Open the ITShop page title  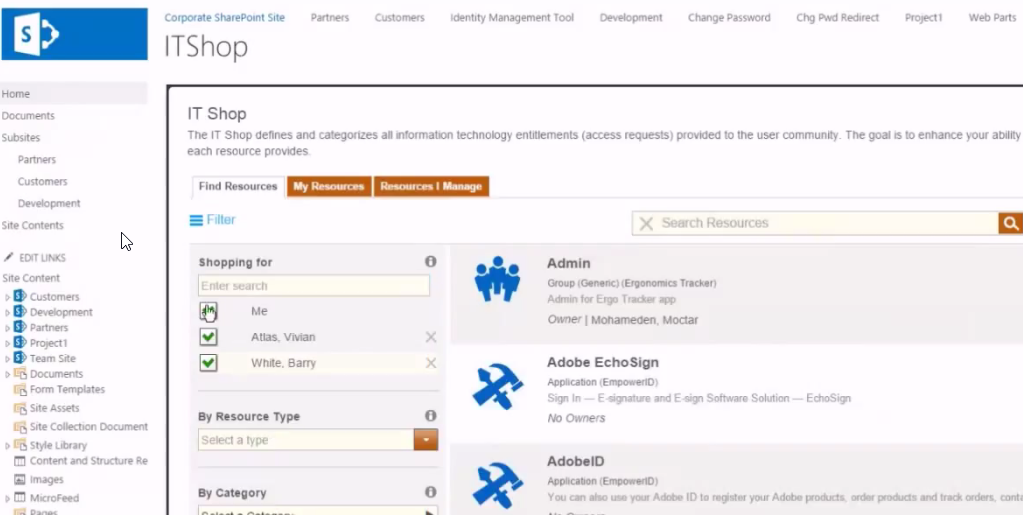(206, 47)
